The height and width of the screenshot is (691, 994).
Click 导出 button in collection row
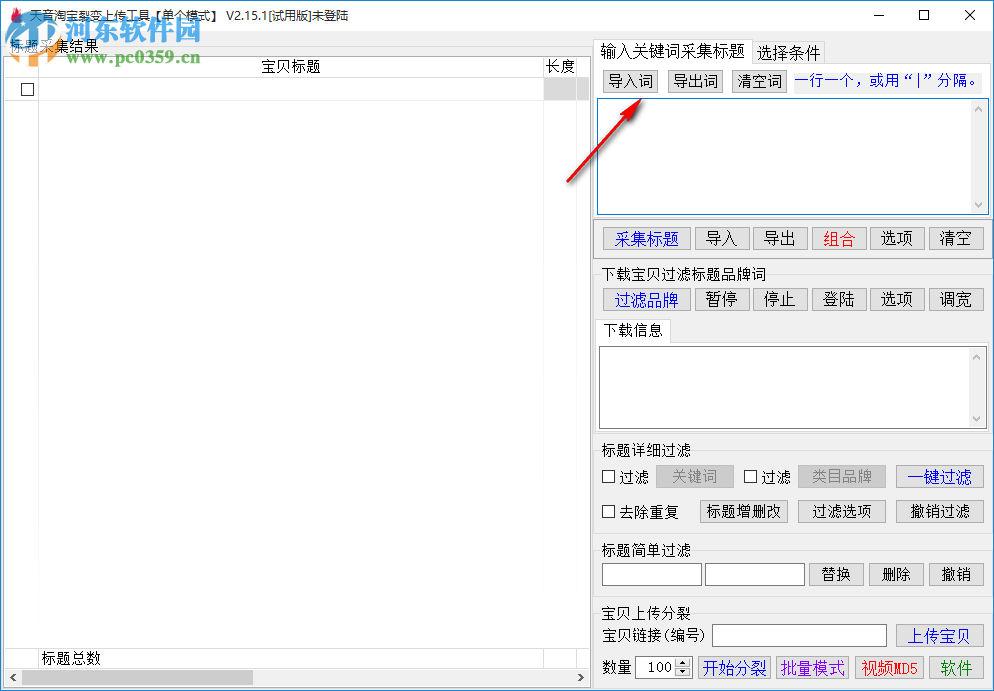tap(780, 239)
